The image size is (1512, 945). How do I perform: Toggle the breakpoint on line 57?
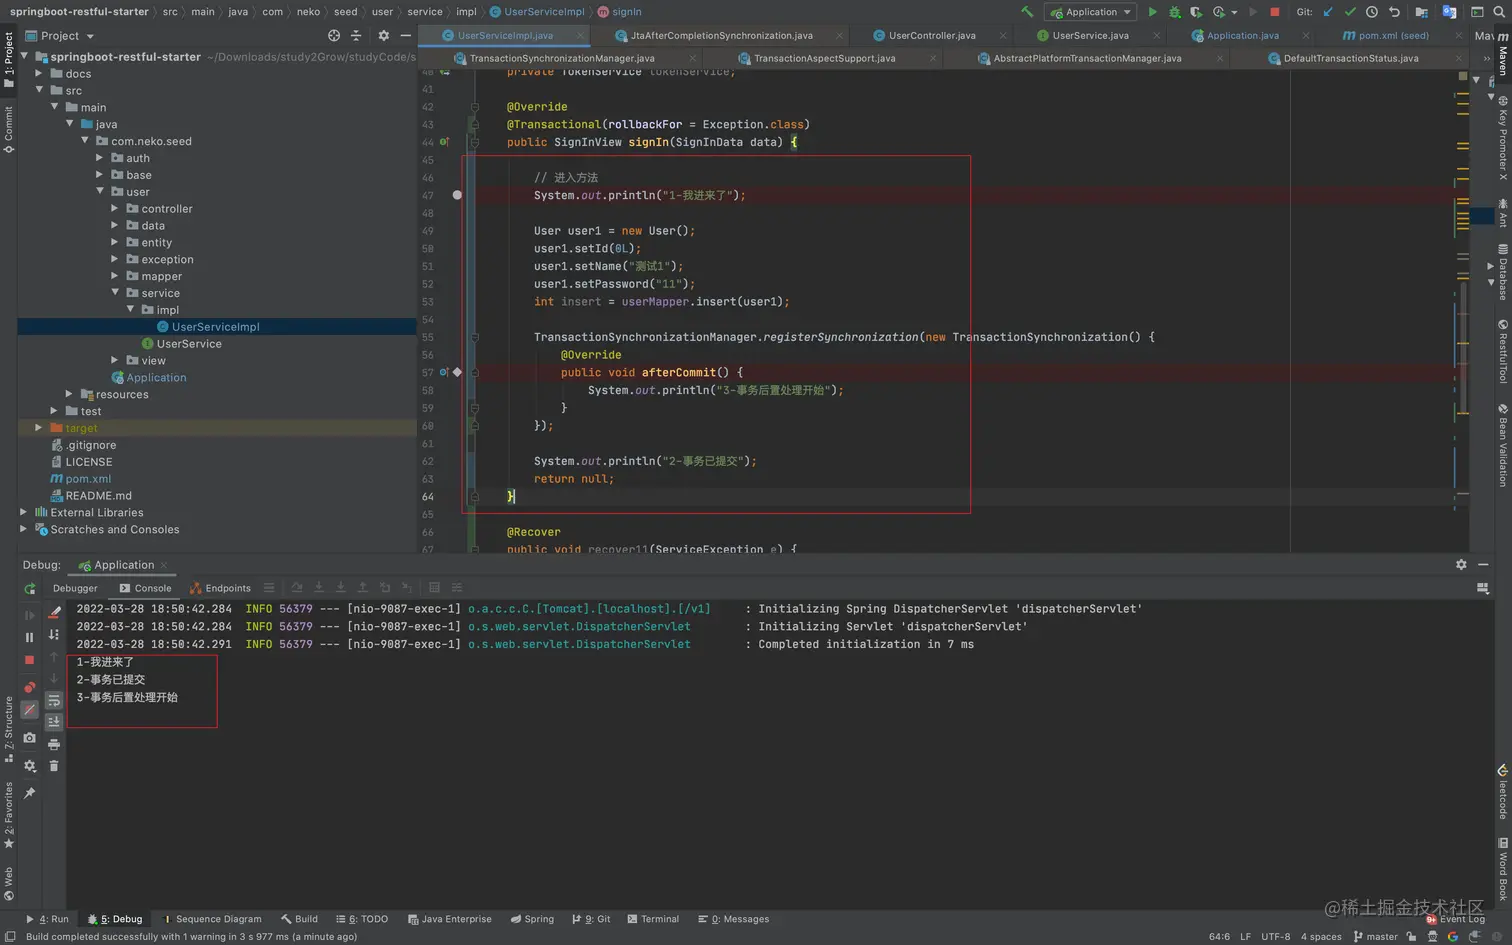pyautogui.click(x=457, y=372)
